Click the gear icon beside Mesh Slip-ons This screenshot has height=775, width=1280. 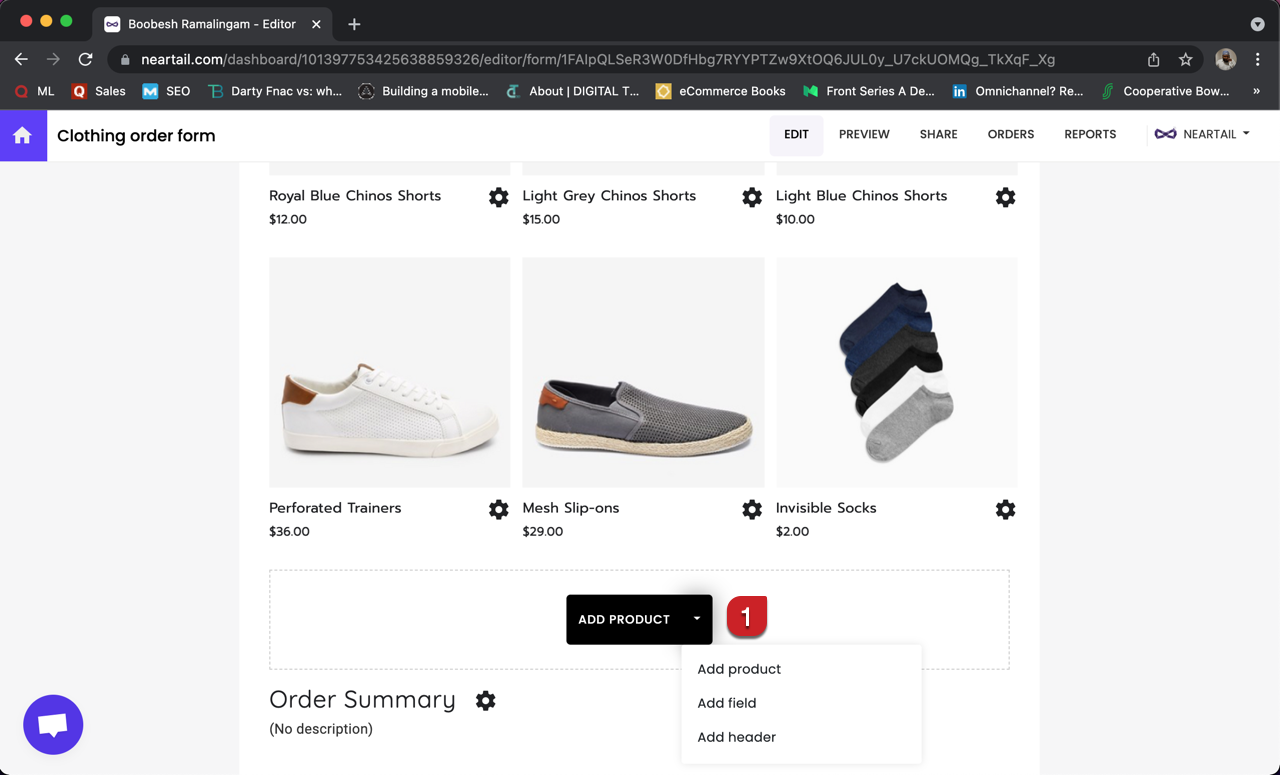pyautogui.click(x=752, y=510)
